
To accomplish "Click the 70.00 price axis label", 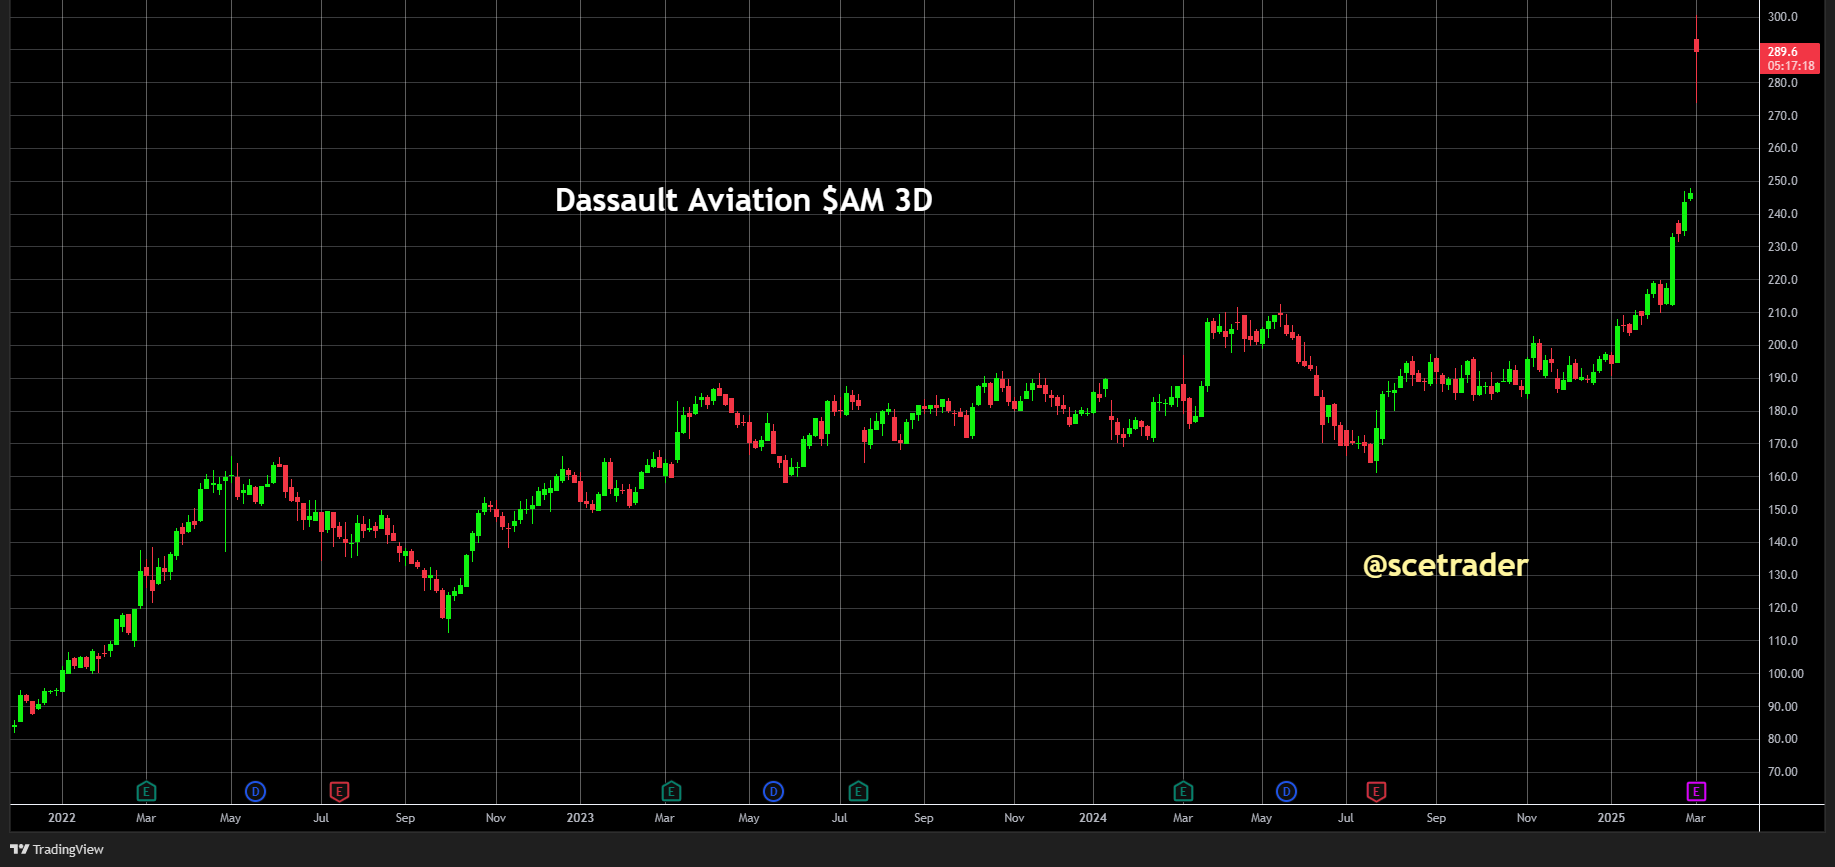I will (1783, 772).
